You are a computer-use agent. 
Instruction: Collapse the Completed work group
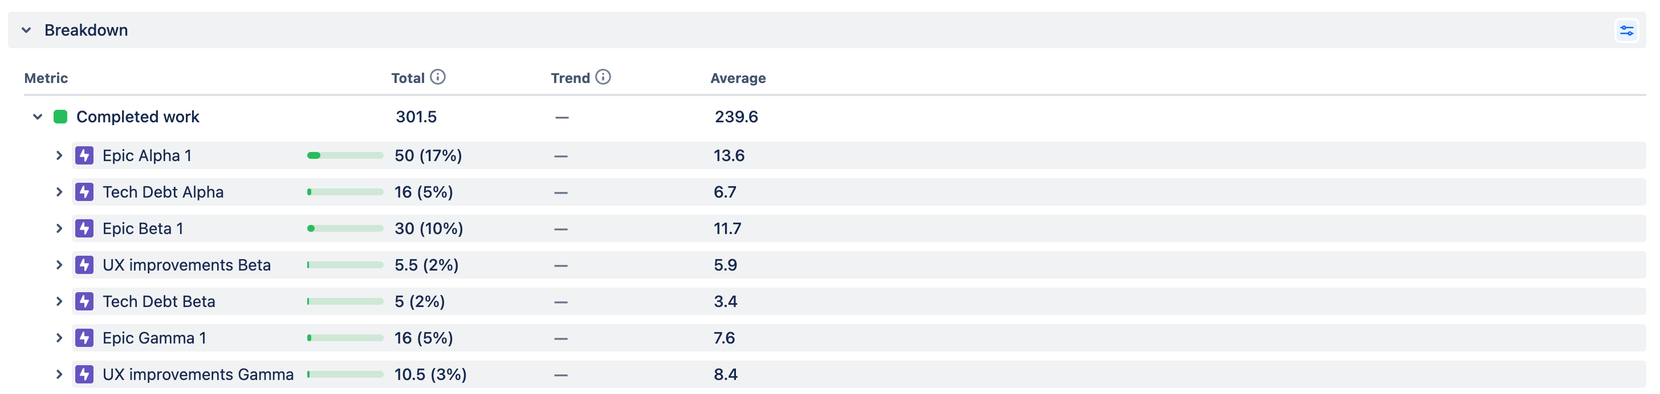(37, 117)
